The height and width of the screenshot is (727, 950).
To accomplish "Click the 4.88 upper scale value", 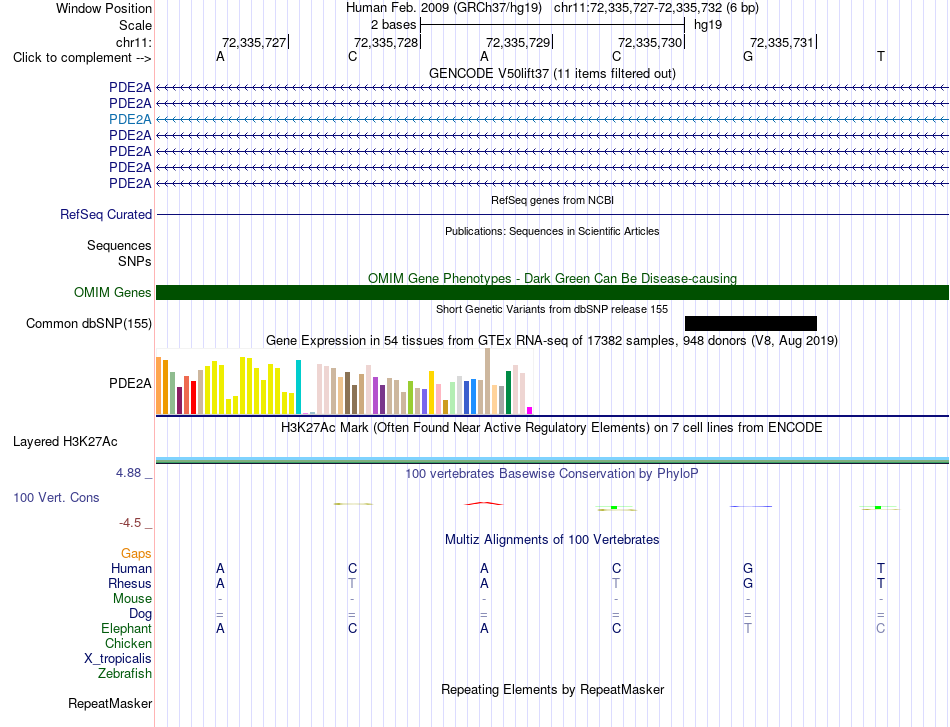I will tap(128, 473).
